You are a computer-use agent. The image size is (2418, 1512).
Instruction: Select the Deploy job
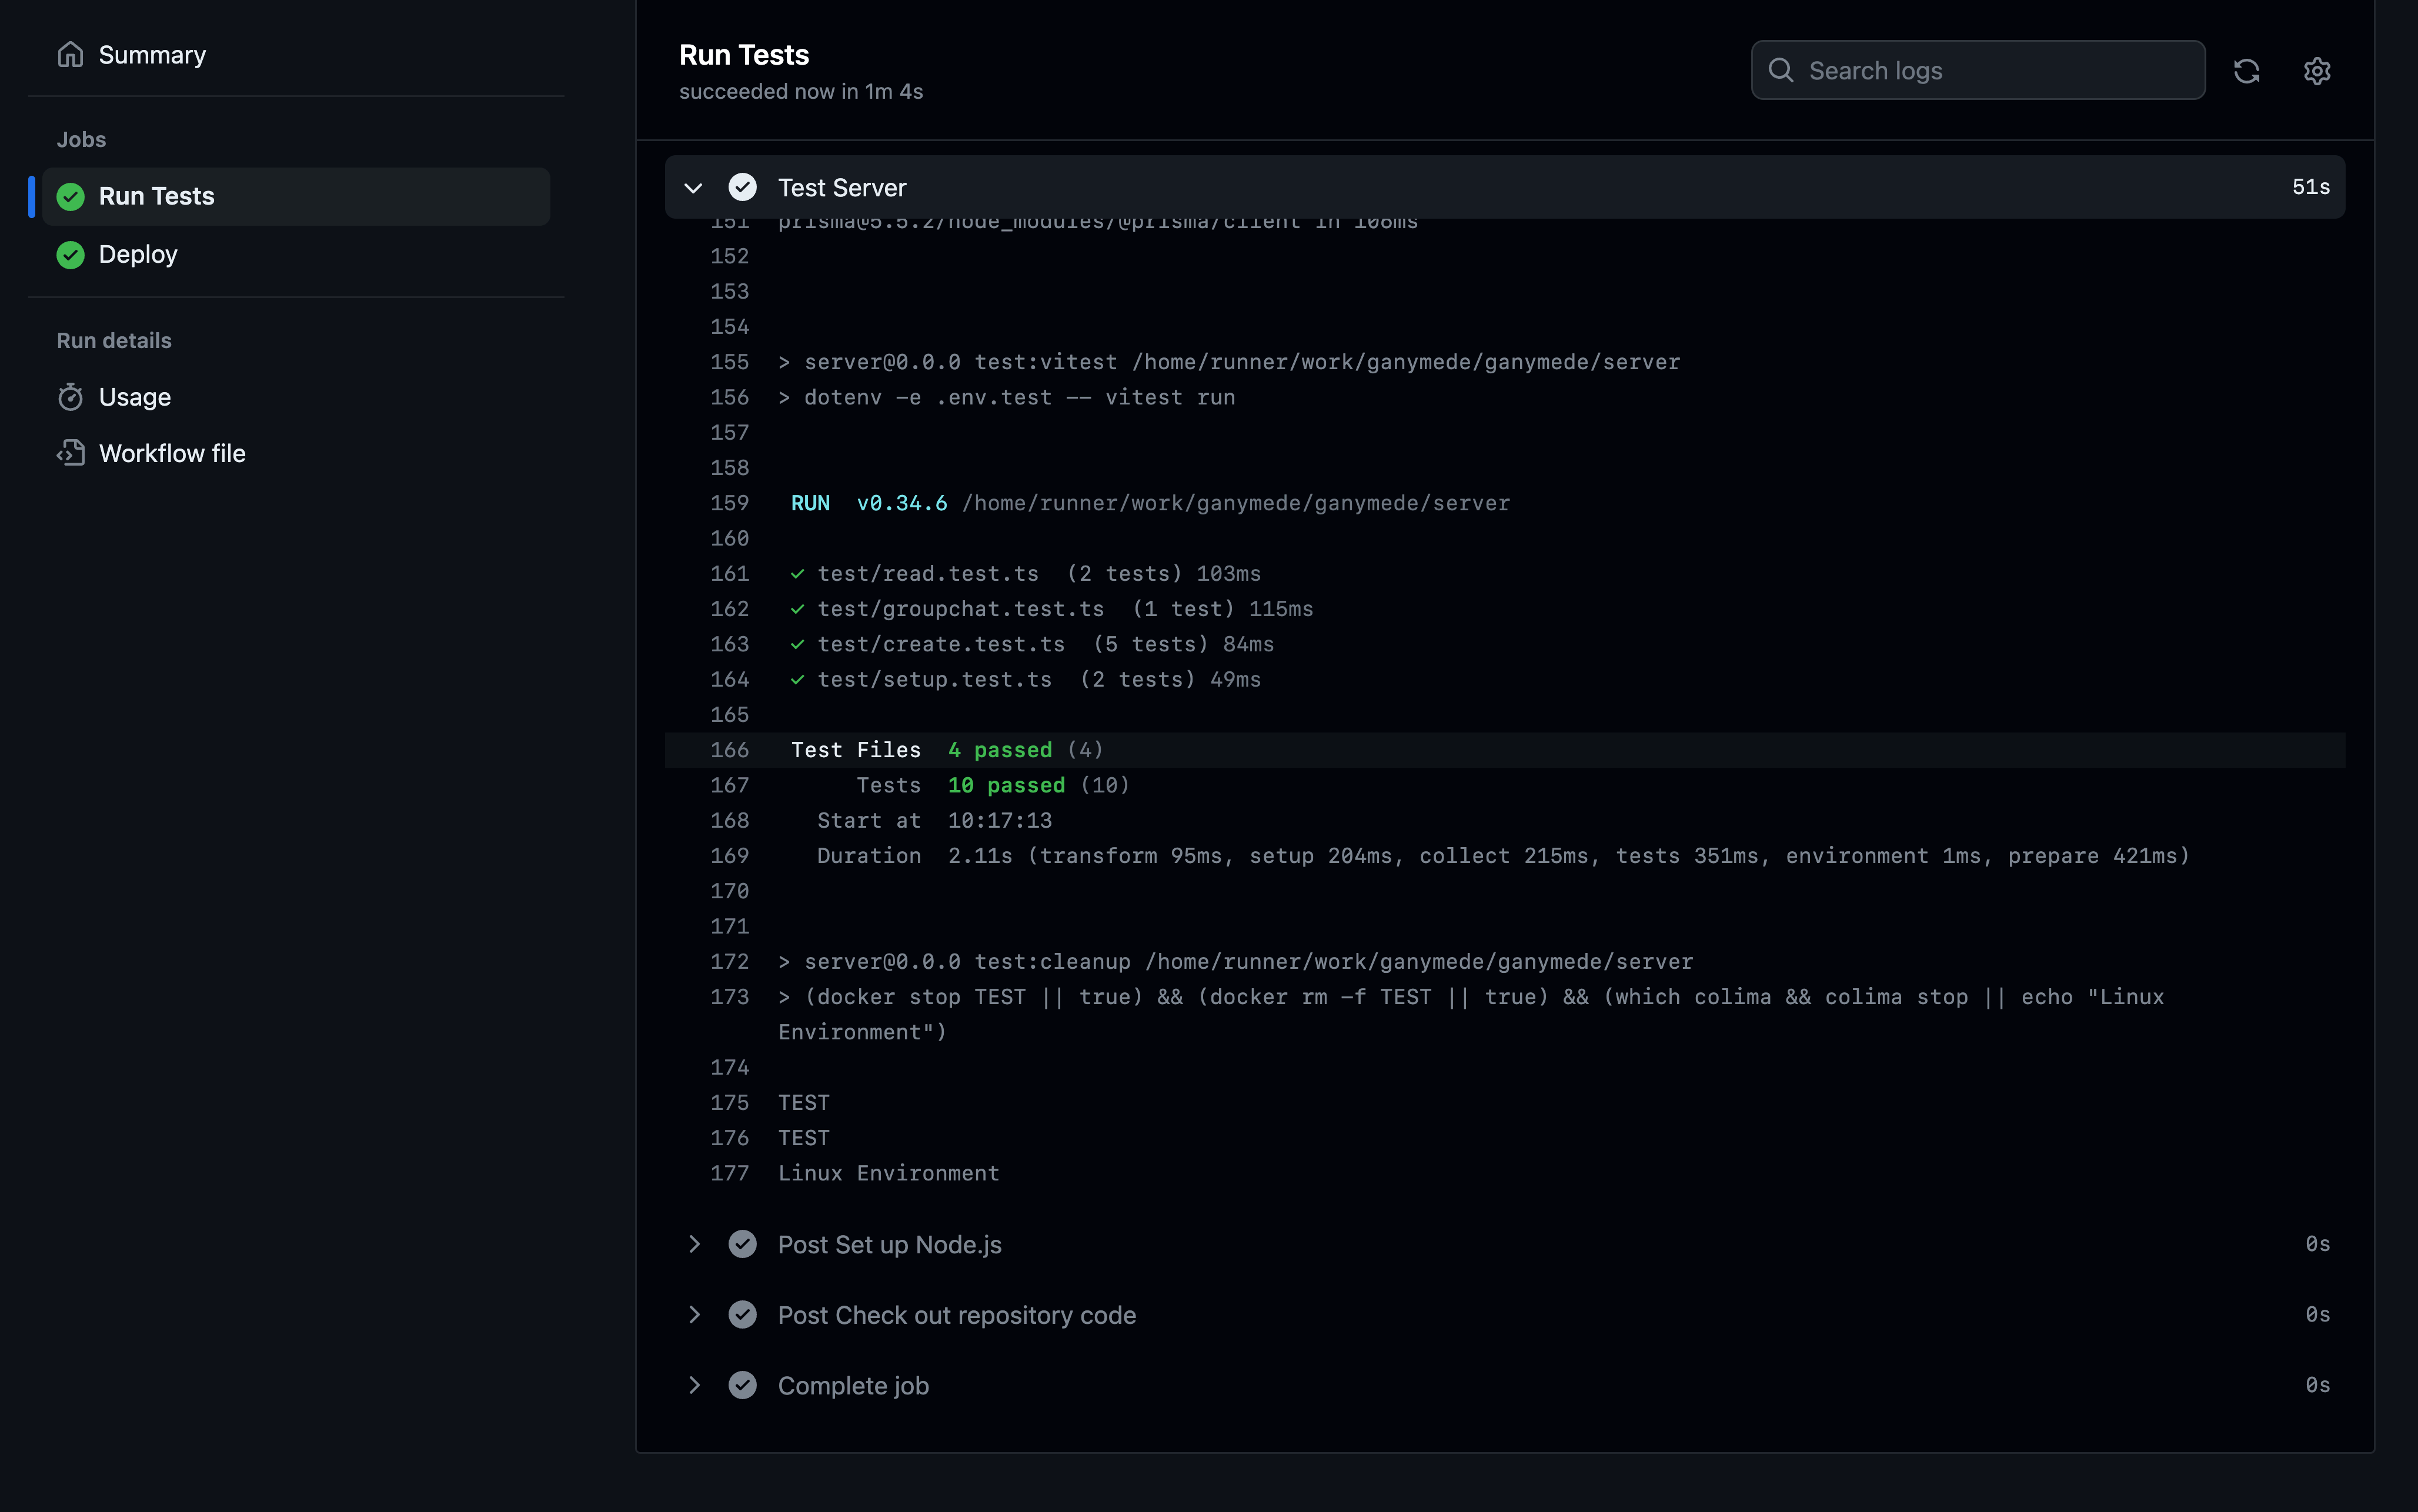pyautogui.click(x=138, y=255)
